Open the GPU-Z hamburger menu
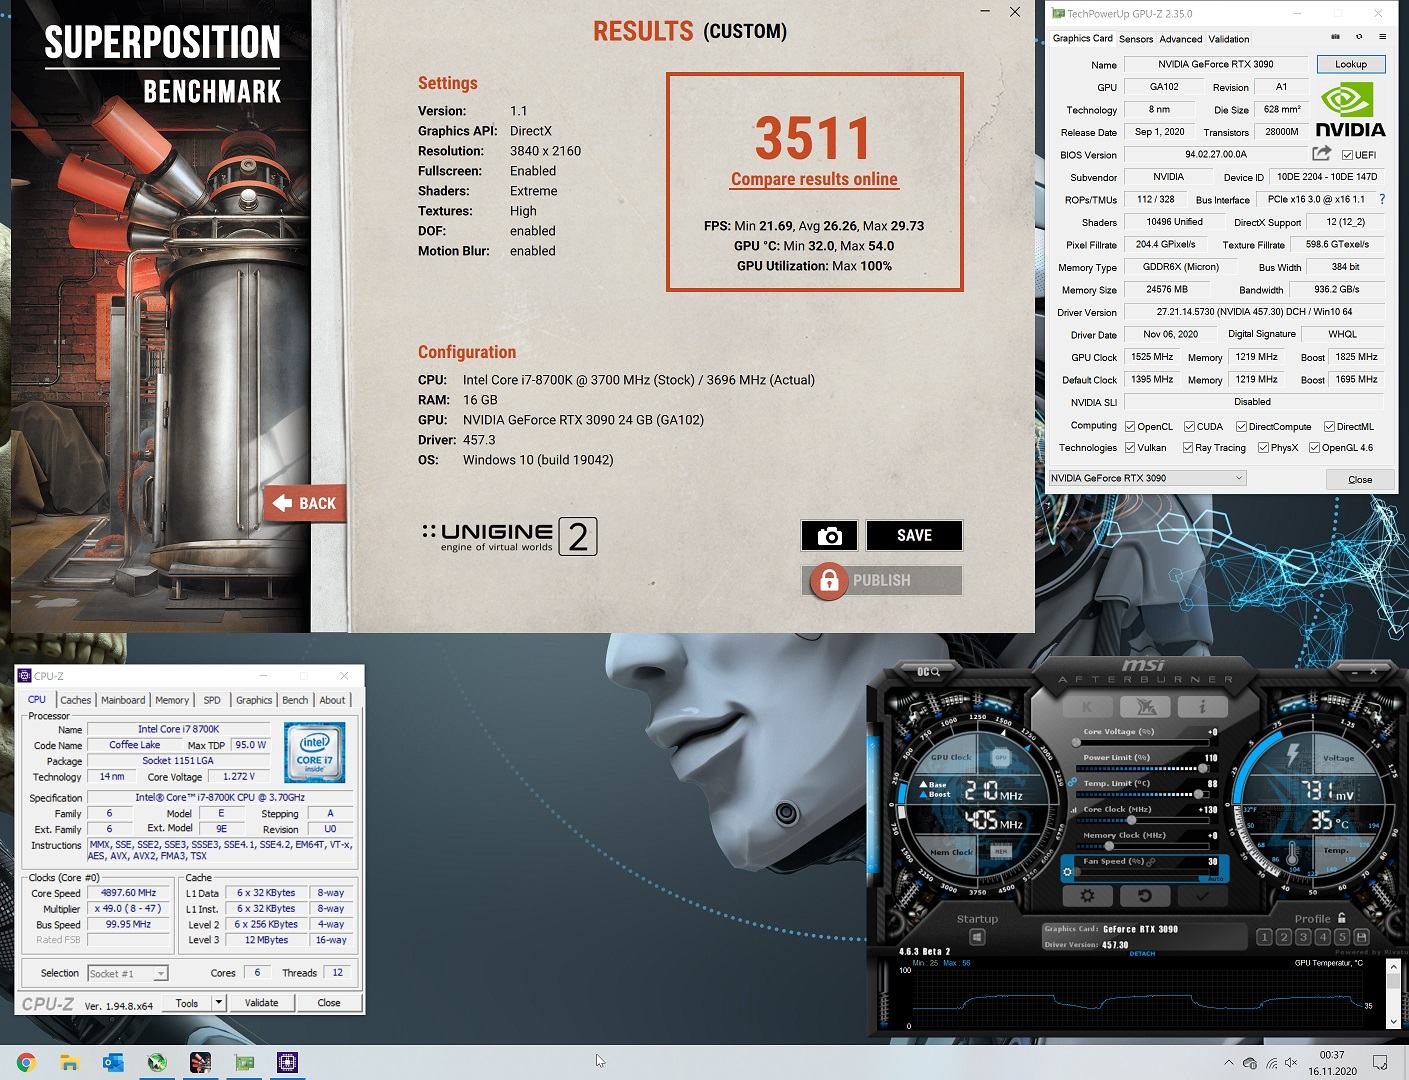Screen dimensions: 1409x1080 (x=1383, y=38)
